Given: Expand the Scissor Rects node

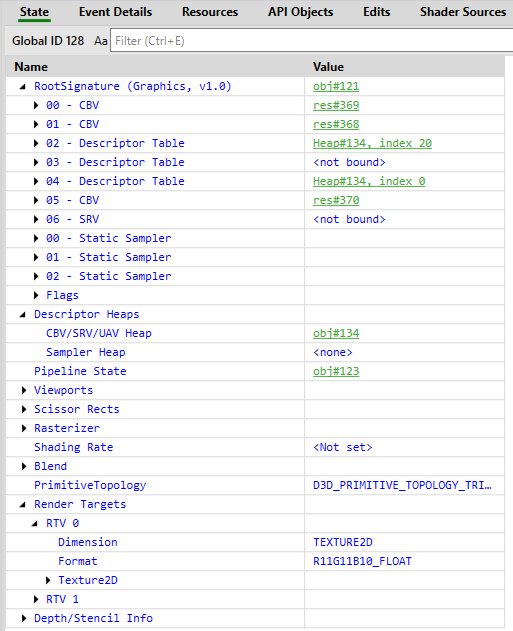Looking at the screenshot, I should click(x=24, y=409).
